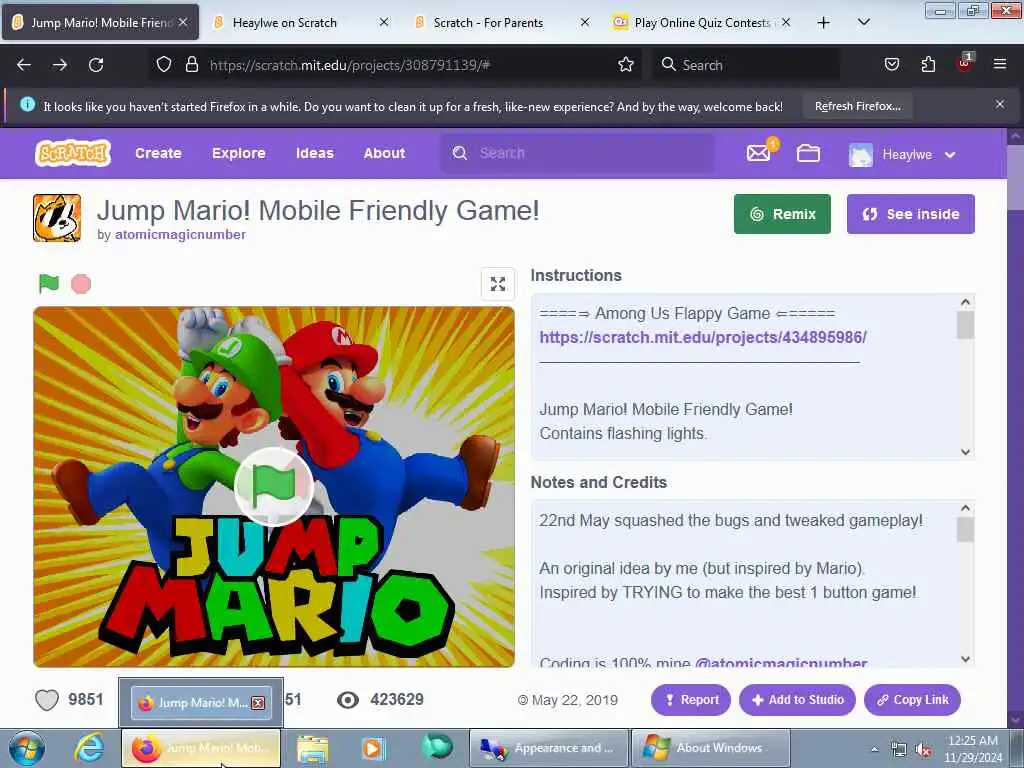Switch to Appearance and Personalization window
This screenshot has height=768, width=1024.
pos(549,748)
